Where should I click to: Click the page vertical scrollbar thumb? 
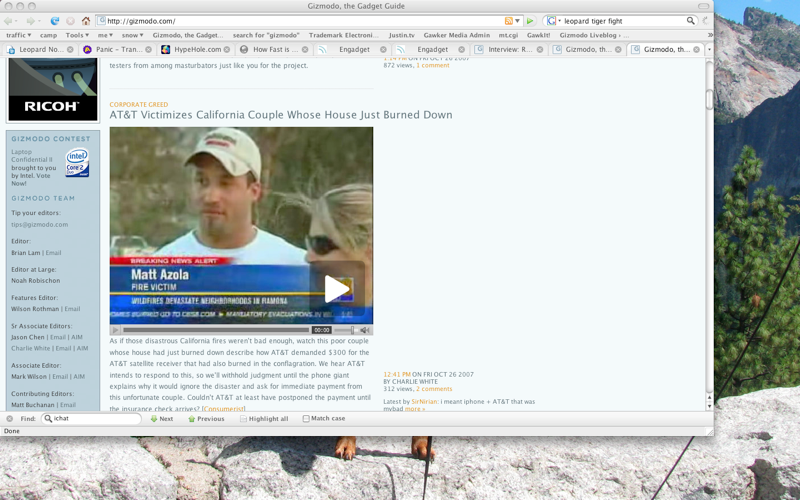[x=709, y=99]
